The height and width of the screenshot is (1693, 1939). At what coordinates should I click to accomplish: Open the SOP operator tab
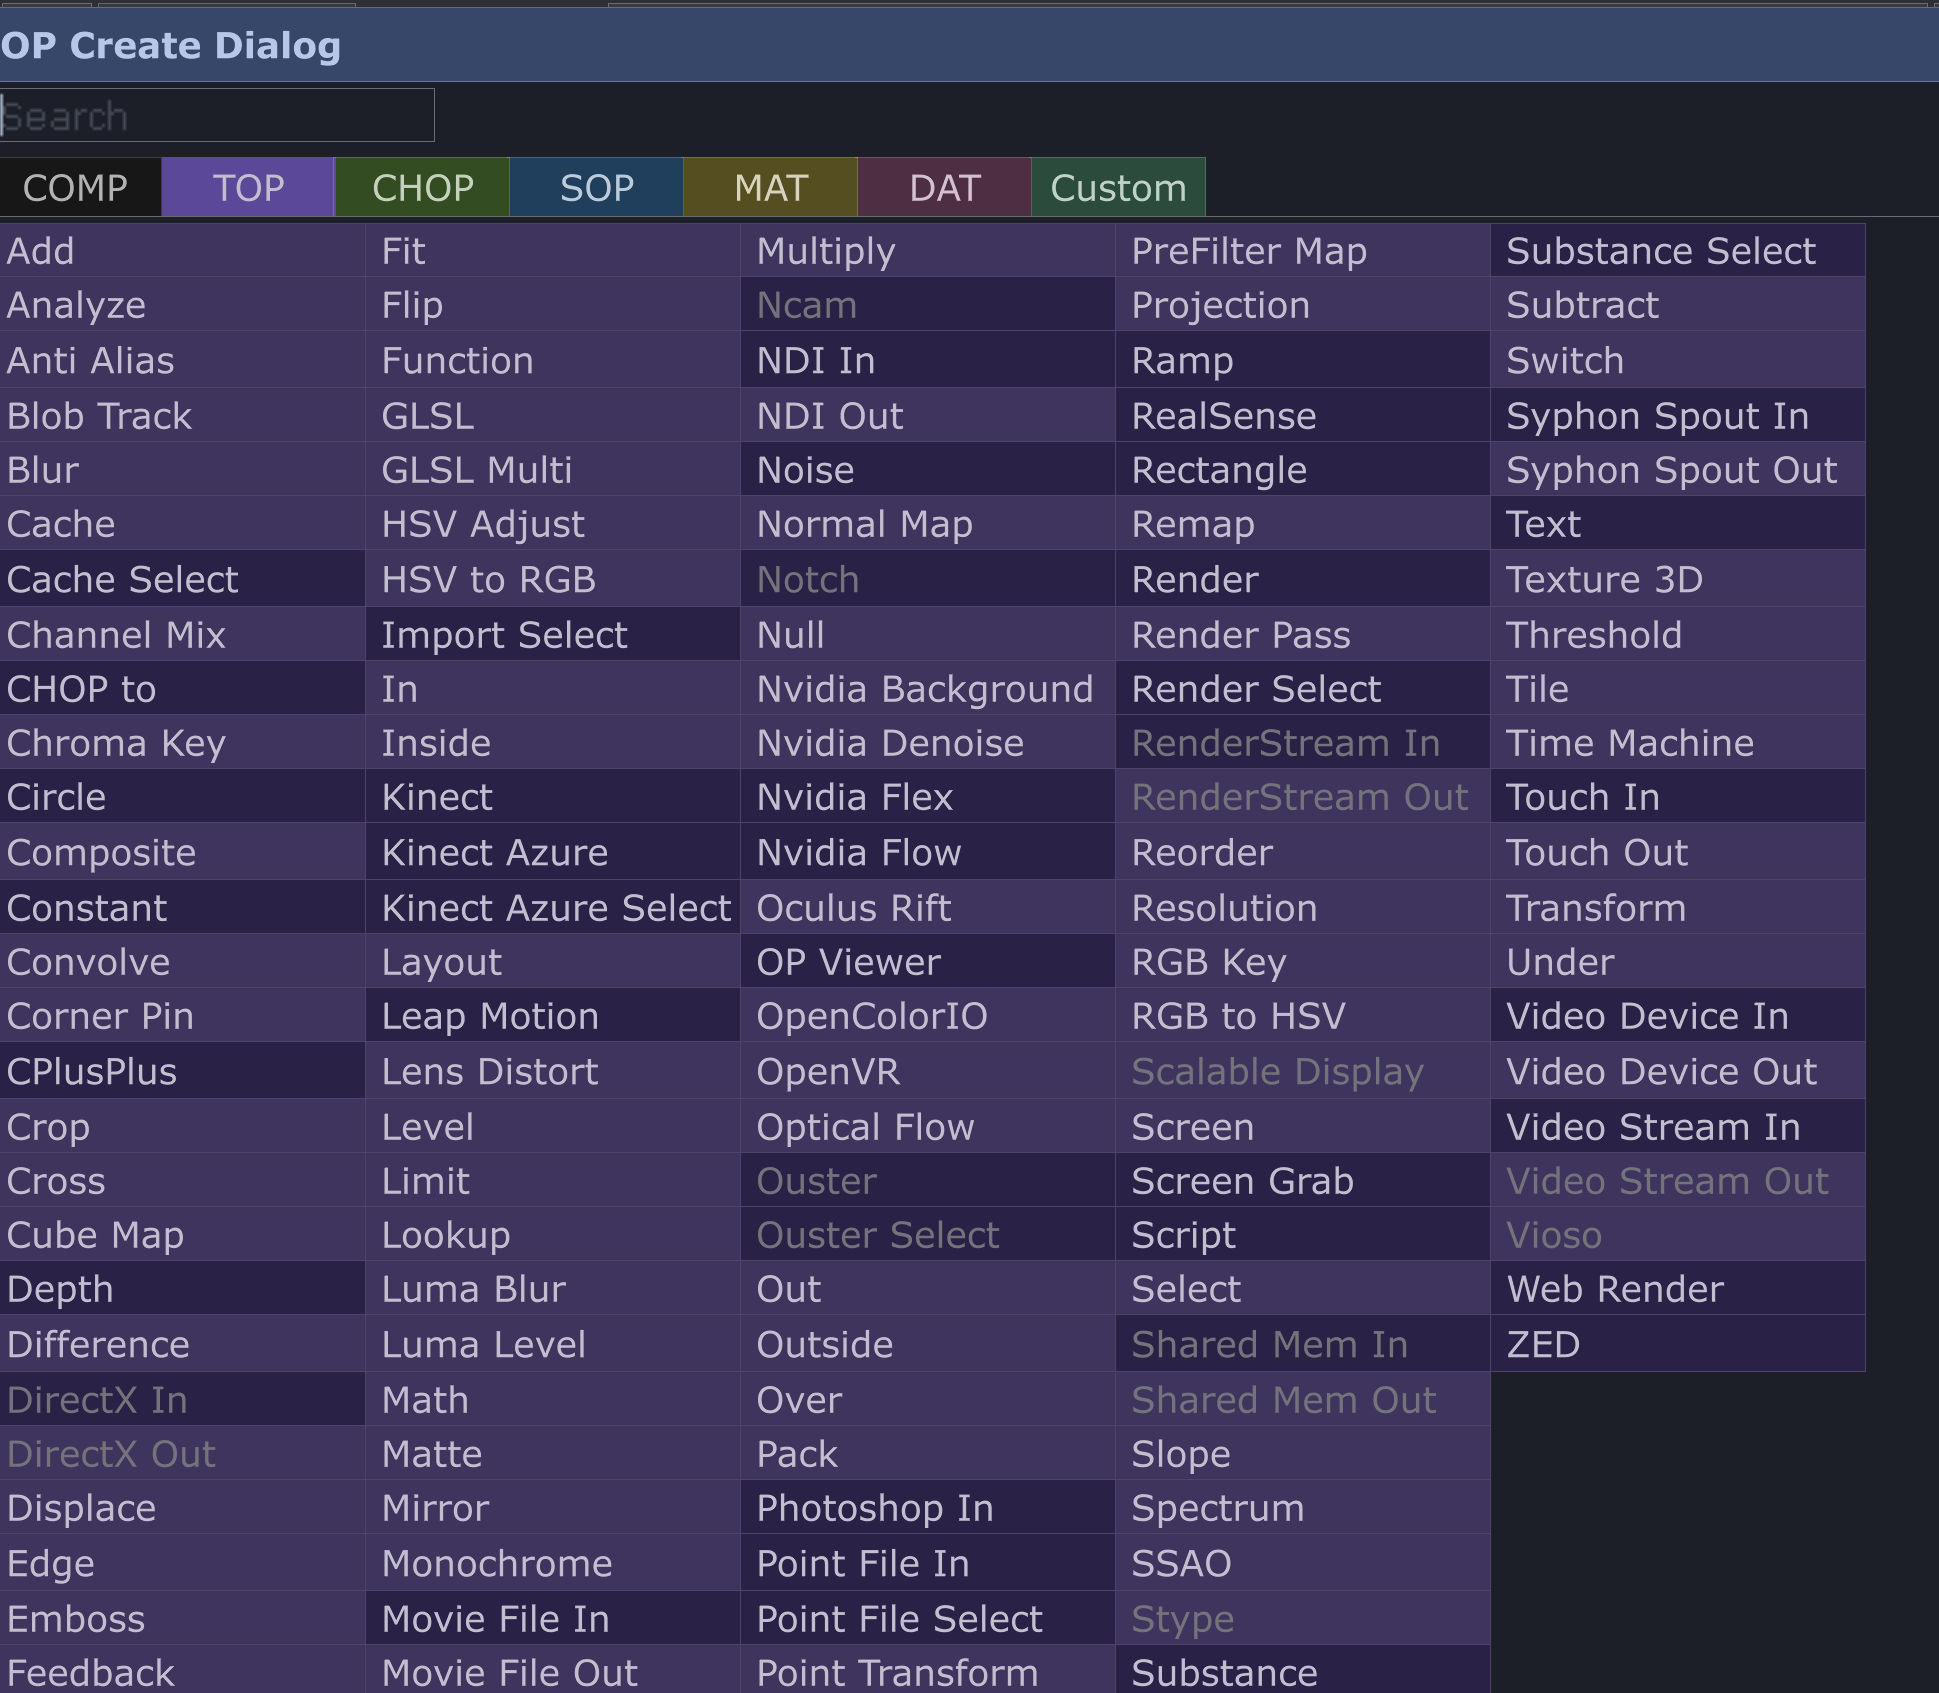(x=596, y=188)
